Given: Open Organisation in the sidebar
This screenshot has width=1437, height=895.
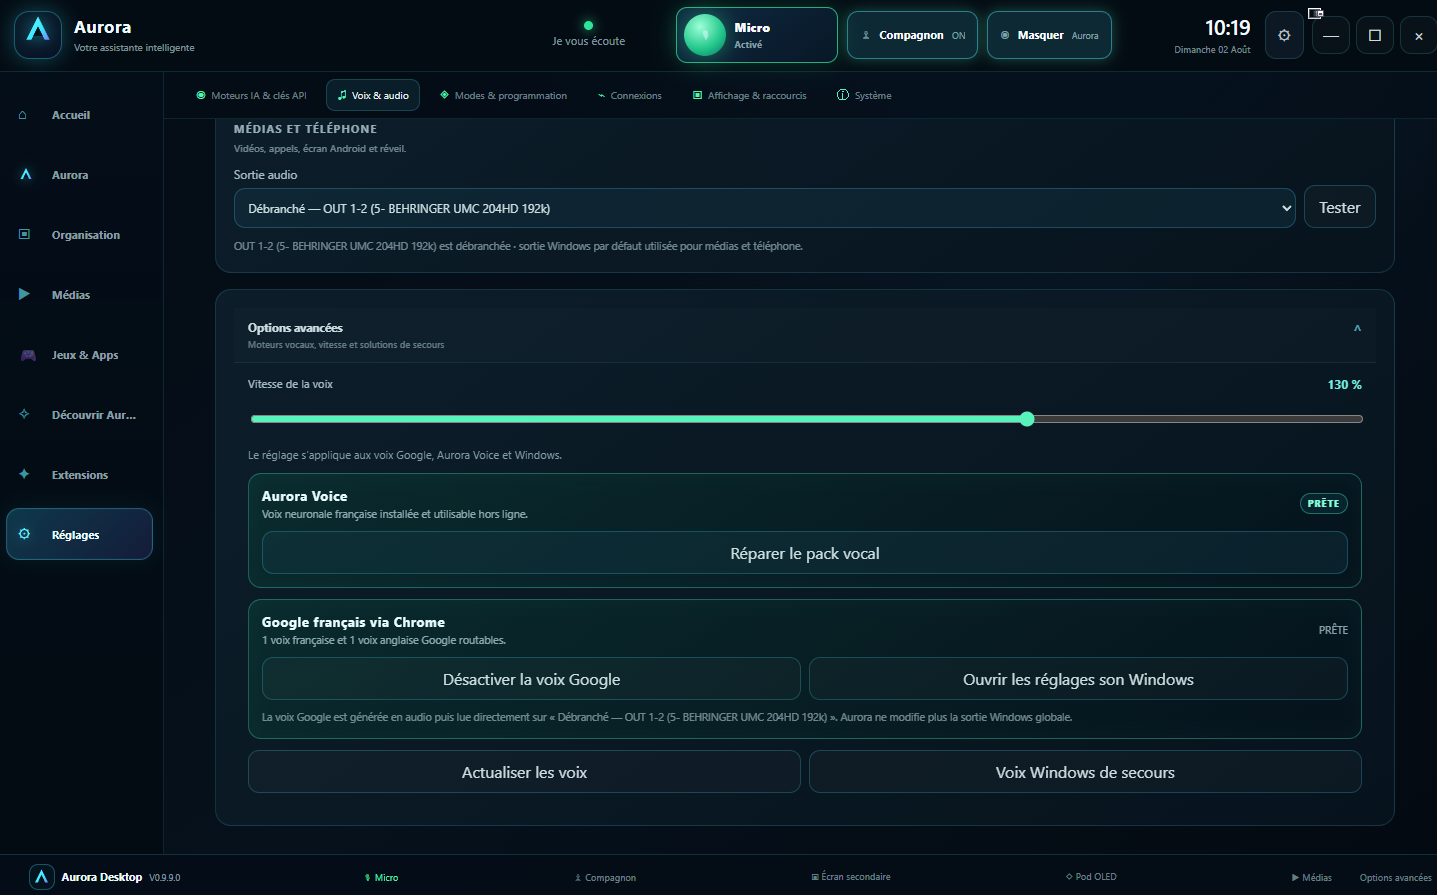Looking at the screenshot, I should click(x=80, y=235).
